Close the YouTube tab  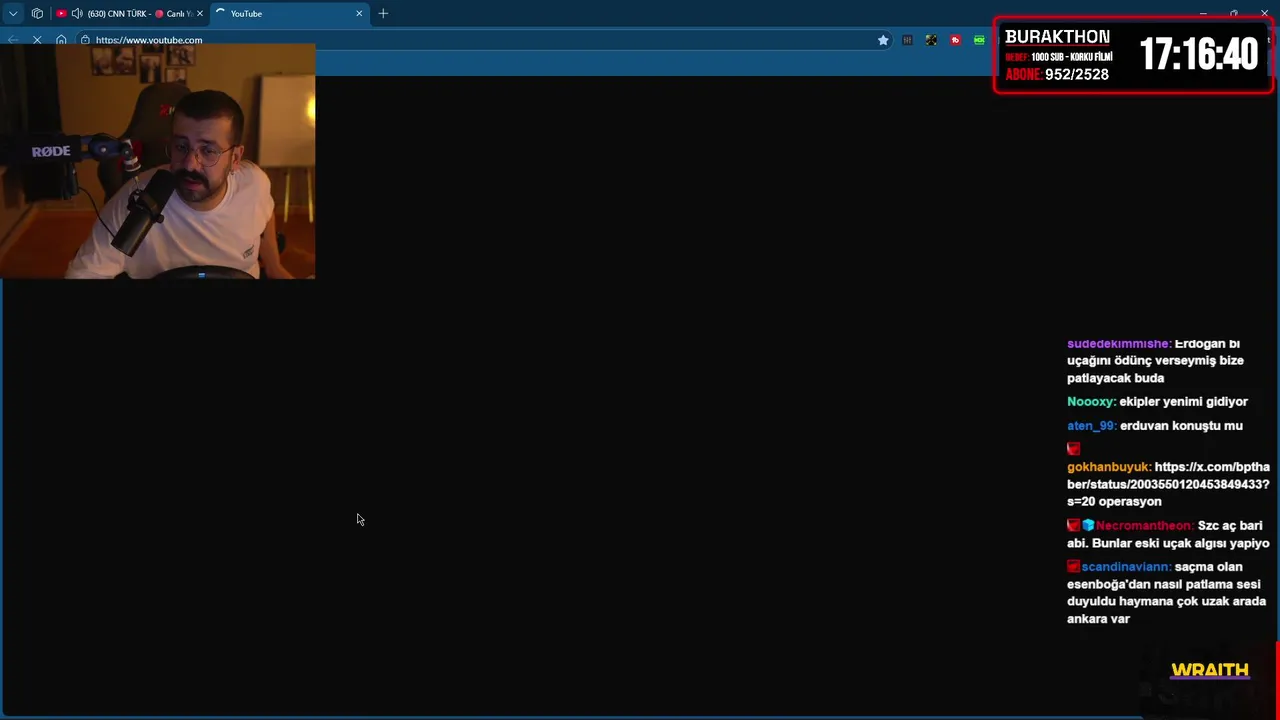click(359, 14)
